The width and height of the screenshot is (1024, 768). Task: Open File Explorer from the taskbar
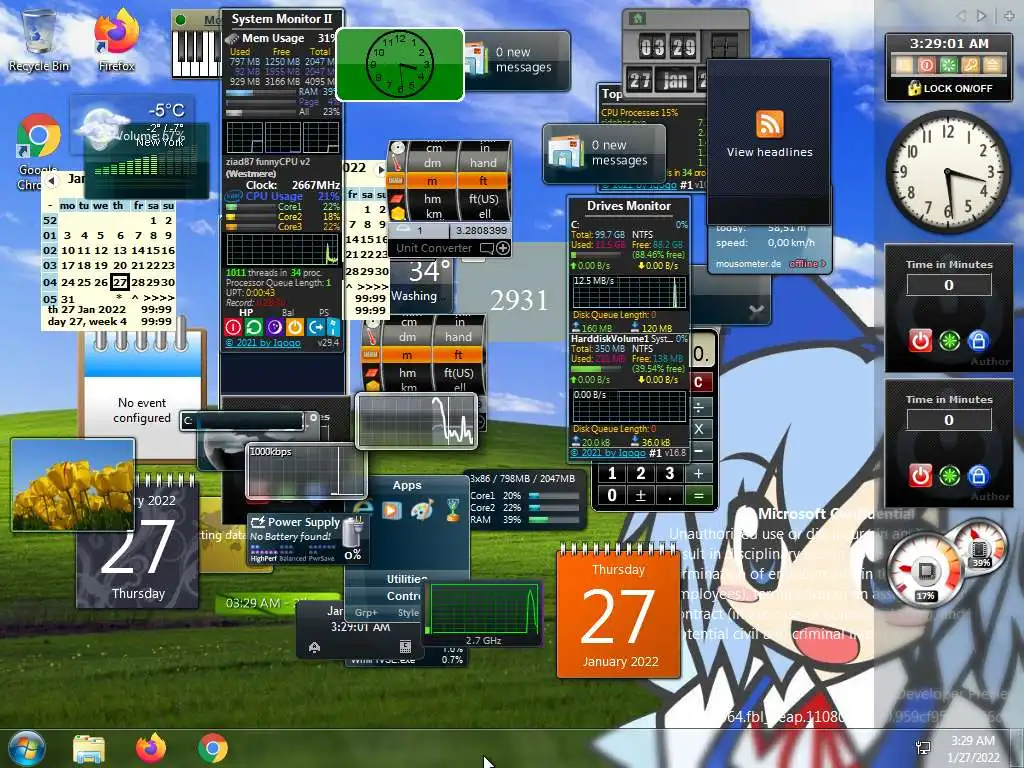pos(89,748)
